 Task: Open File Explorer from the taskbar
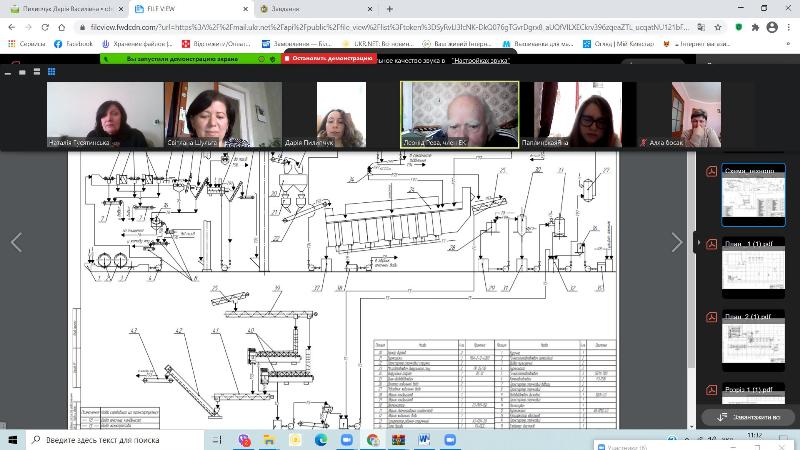269,440
